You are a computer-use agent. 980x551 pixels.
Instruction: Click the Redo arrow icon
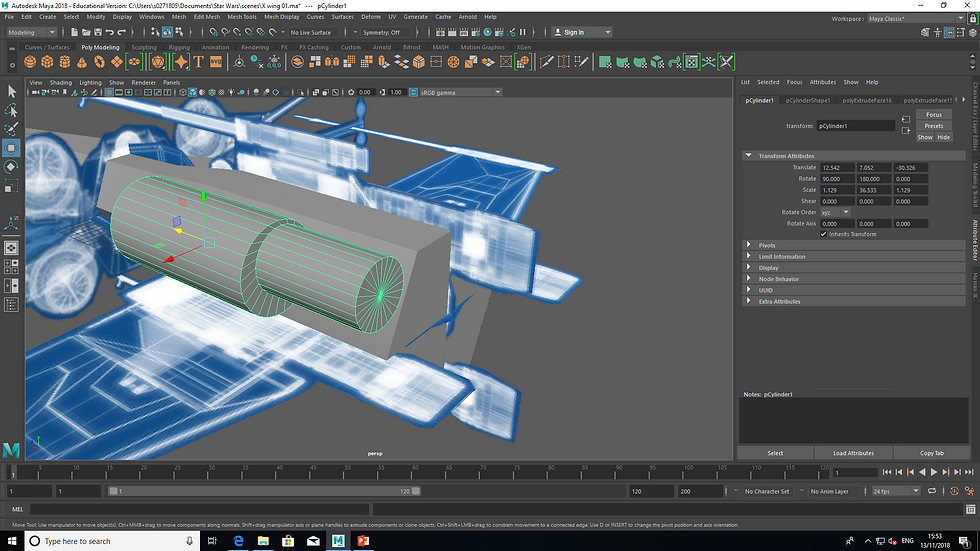(122, 32)
